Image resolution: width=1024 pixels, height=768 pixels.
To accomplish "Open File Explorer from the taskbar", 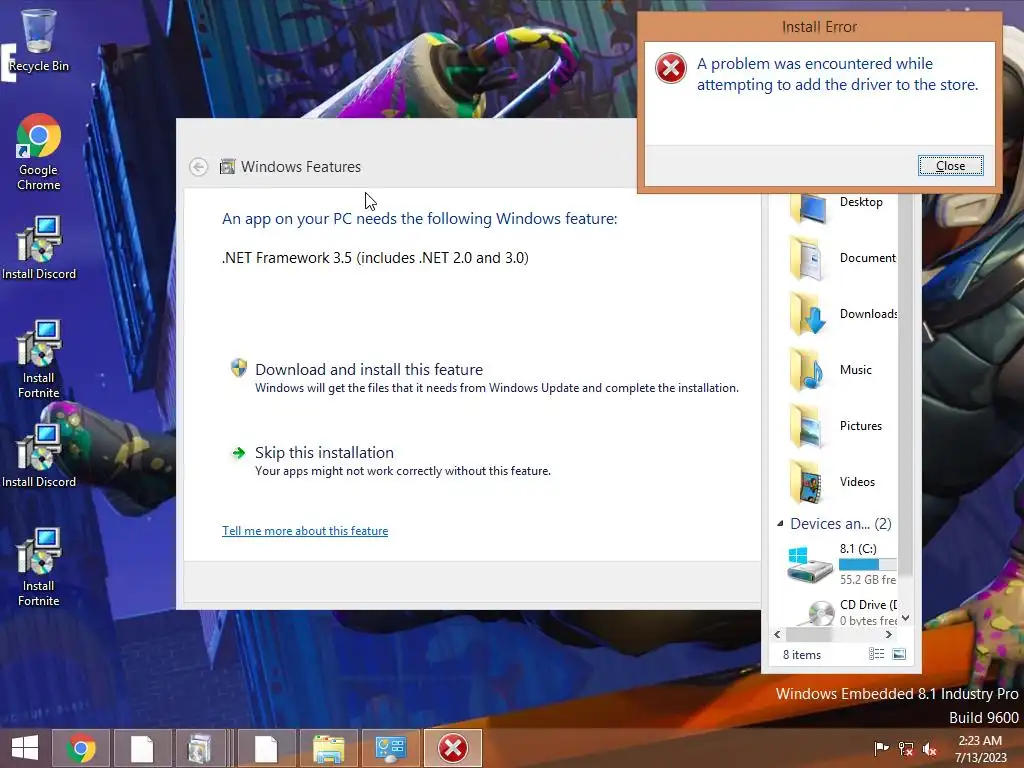I will point(328,748).
